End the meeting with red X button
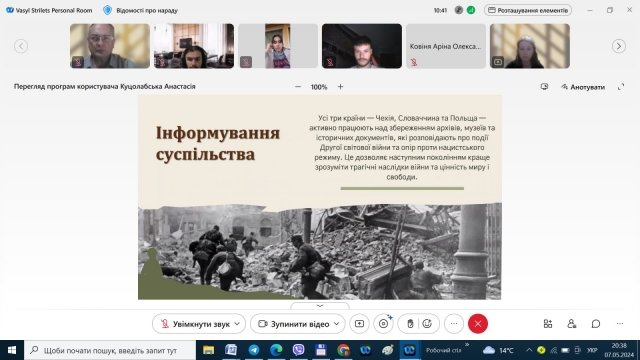 (478, 324)
